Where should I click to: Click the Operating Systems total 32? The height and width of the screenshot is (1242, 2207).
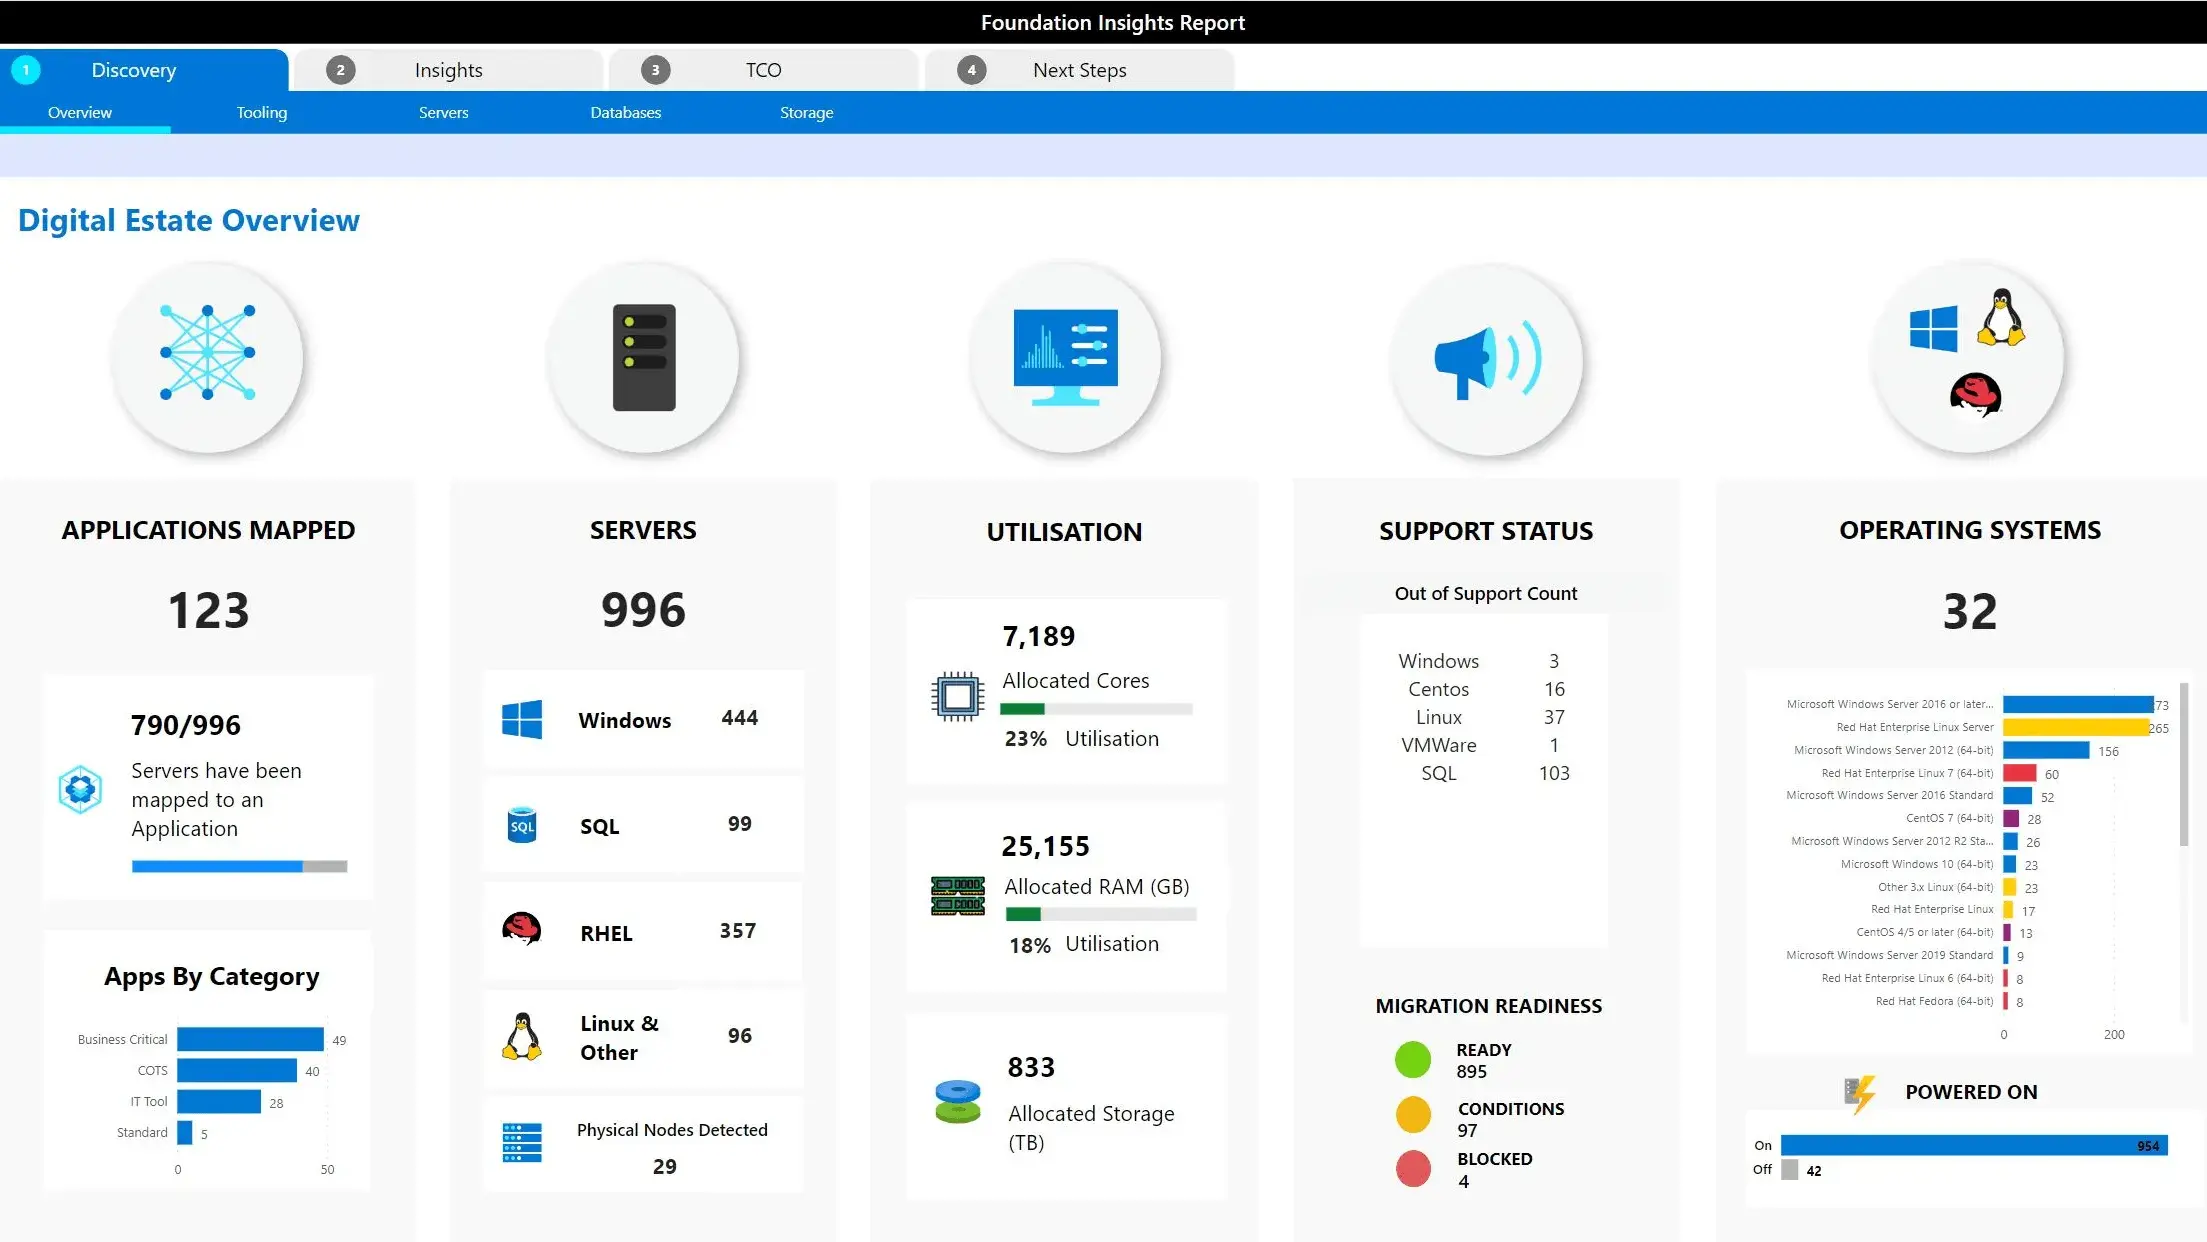tap(1970, 611)
